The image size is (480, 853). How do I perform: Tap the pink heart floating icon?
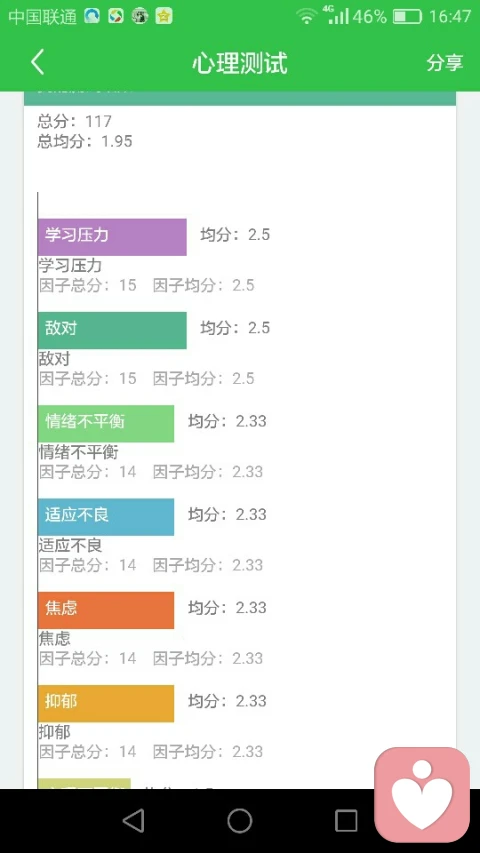pyautogui.click(x=422, y=794)
